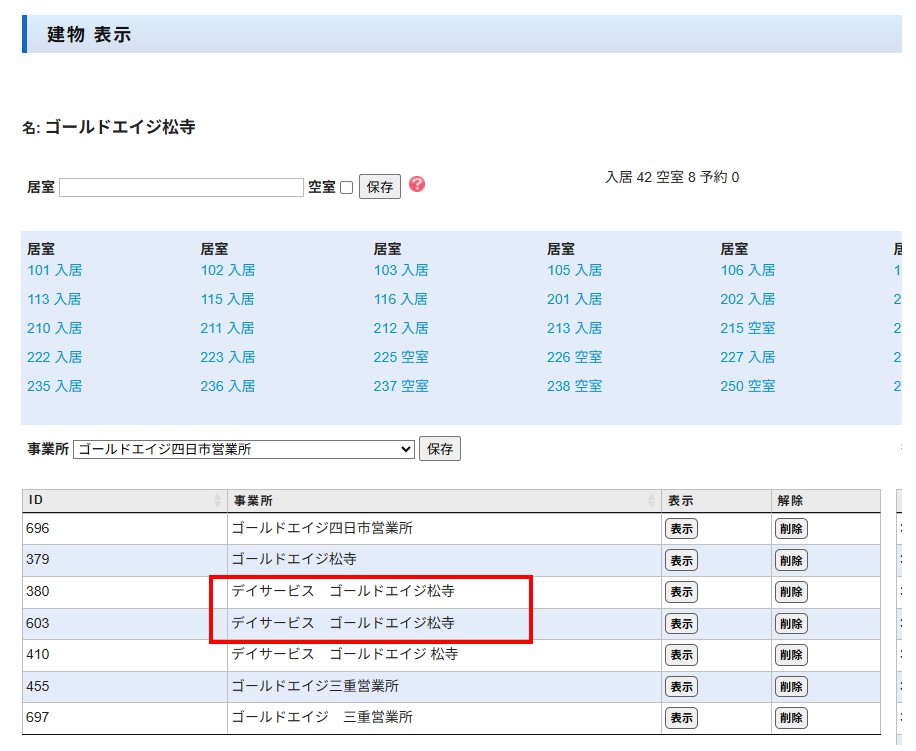
Task: Open vacant room link 225 空室
Action: tap(401, 357)
